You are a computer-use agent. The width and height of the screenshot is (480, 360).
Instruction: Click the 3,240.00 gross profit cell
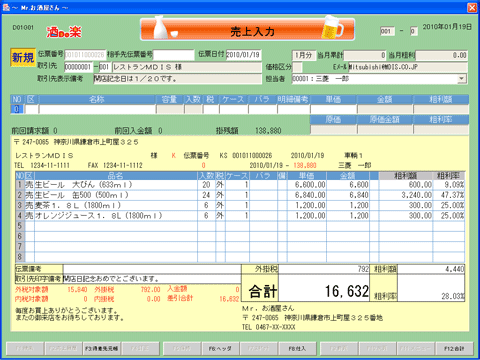[406, 195]
